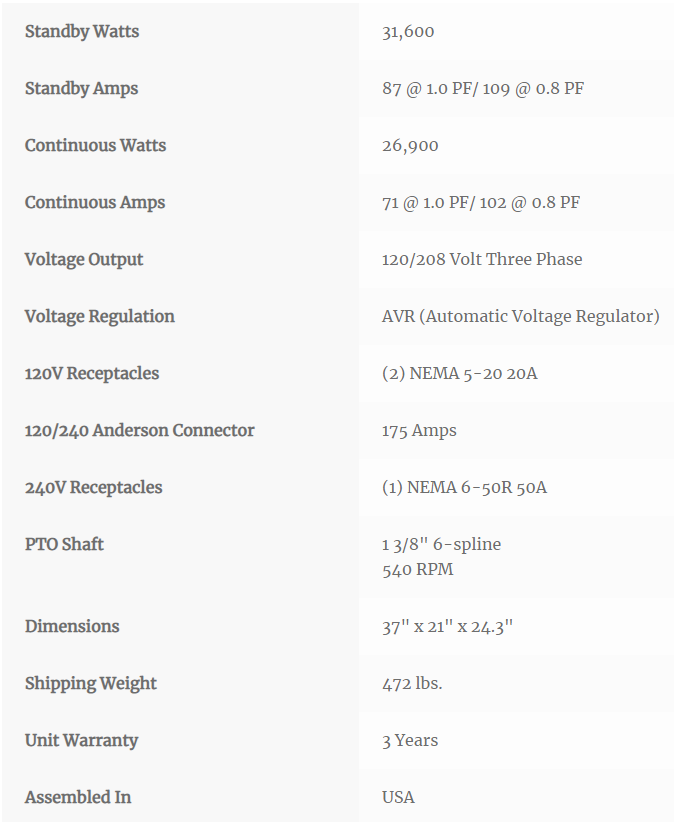Select the 31,600 standby watts value
The height and width of the screenshot is (822, 674).
[x=408, y=32]
